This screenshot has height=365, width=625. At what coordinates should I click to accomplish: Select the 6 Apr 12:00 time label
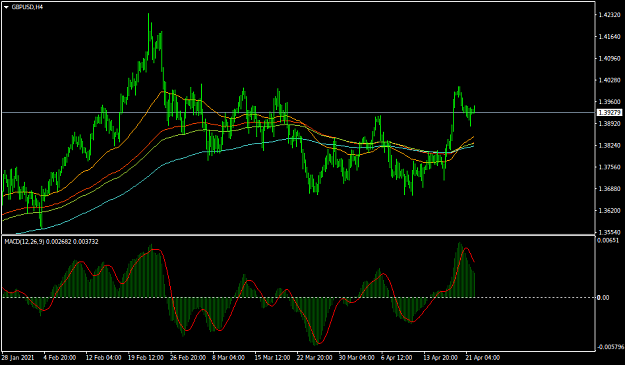[x=397, y=358]
